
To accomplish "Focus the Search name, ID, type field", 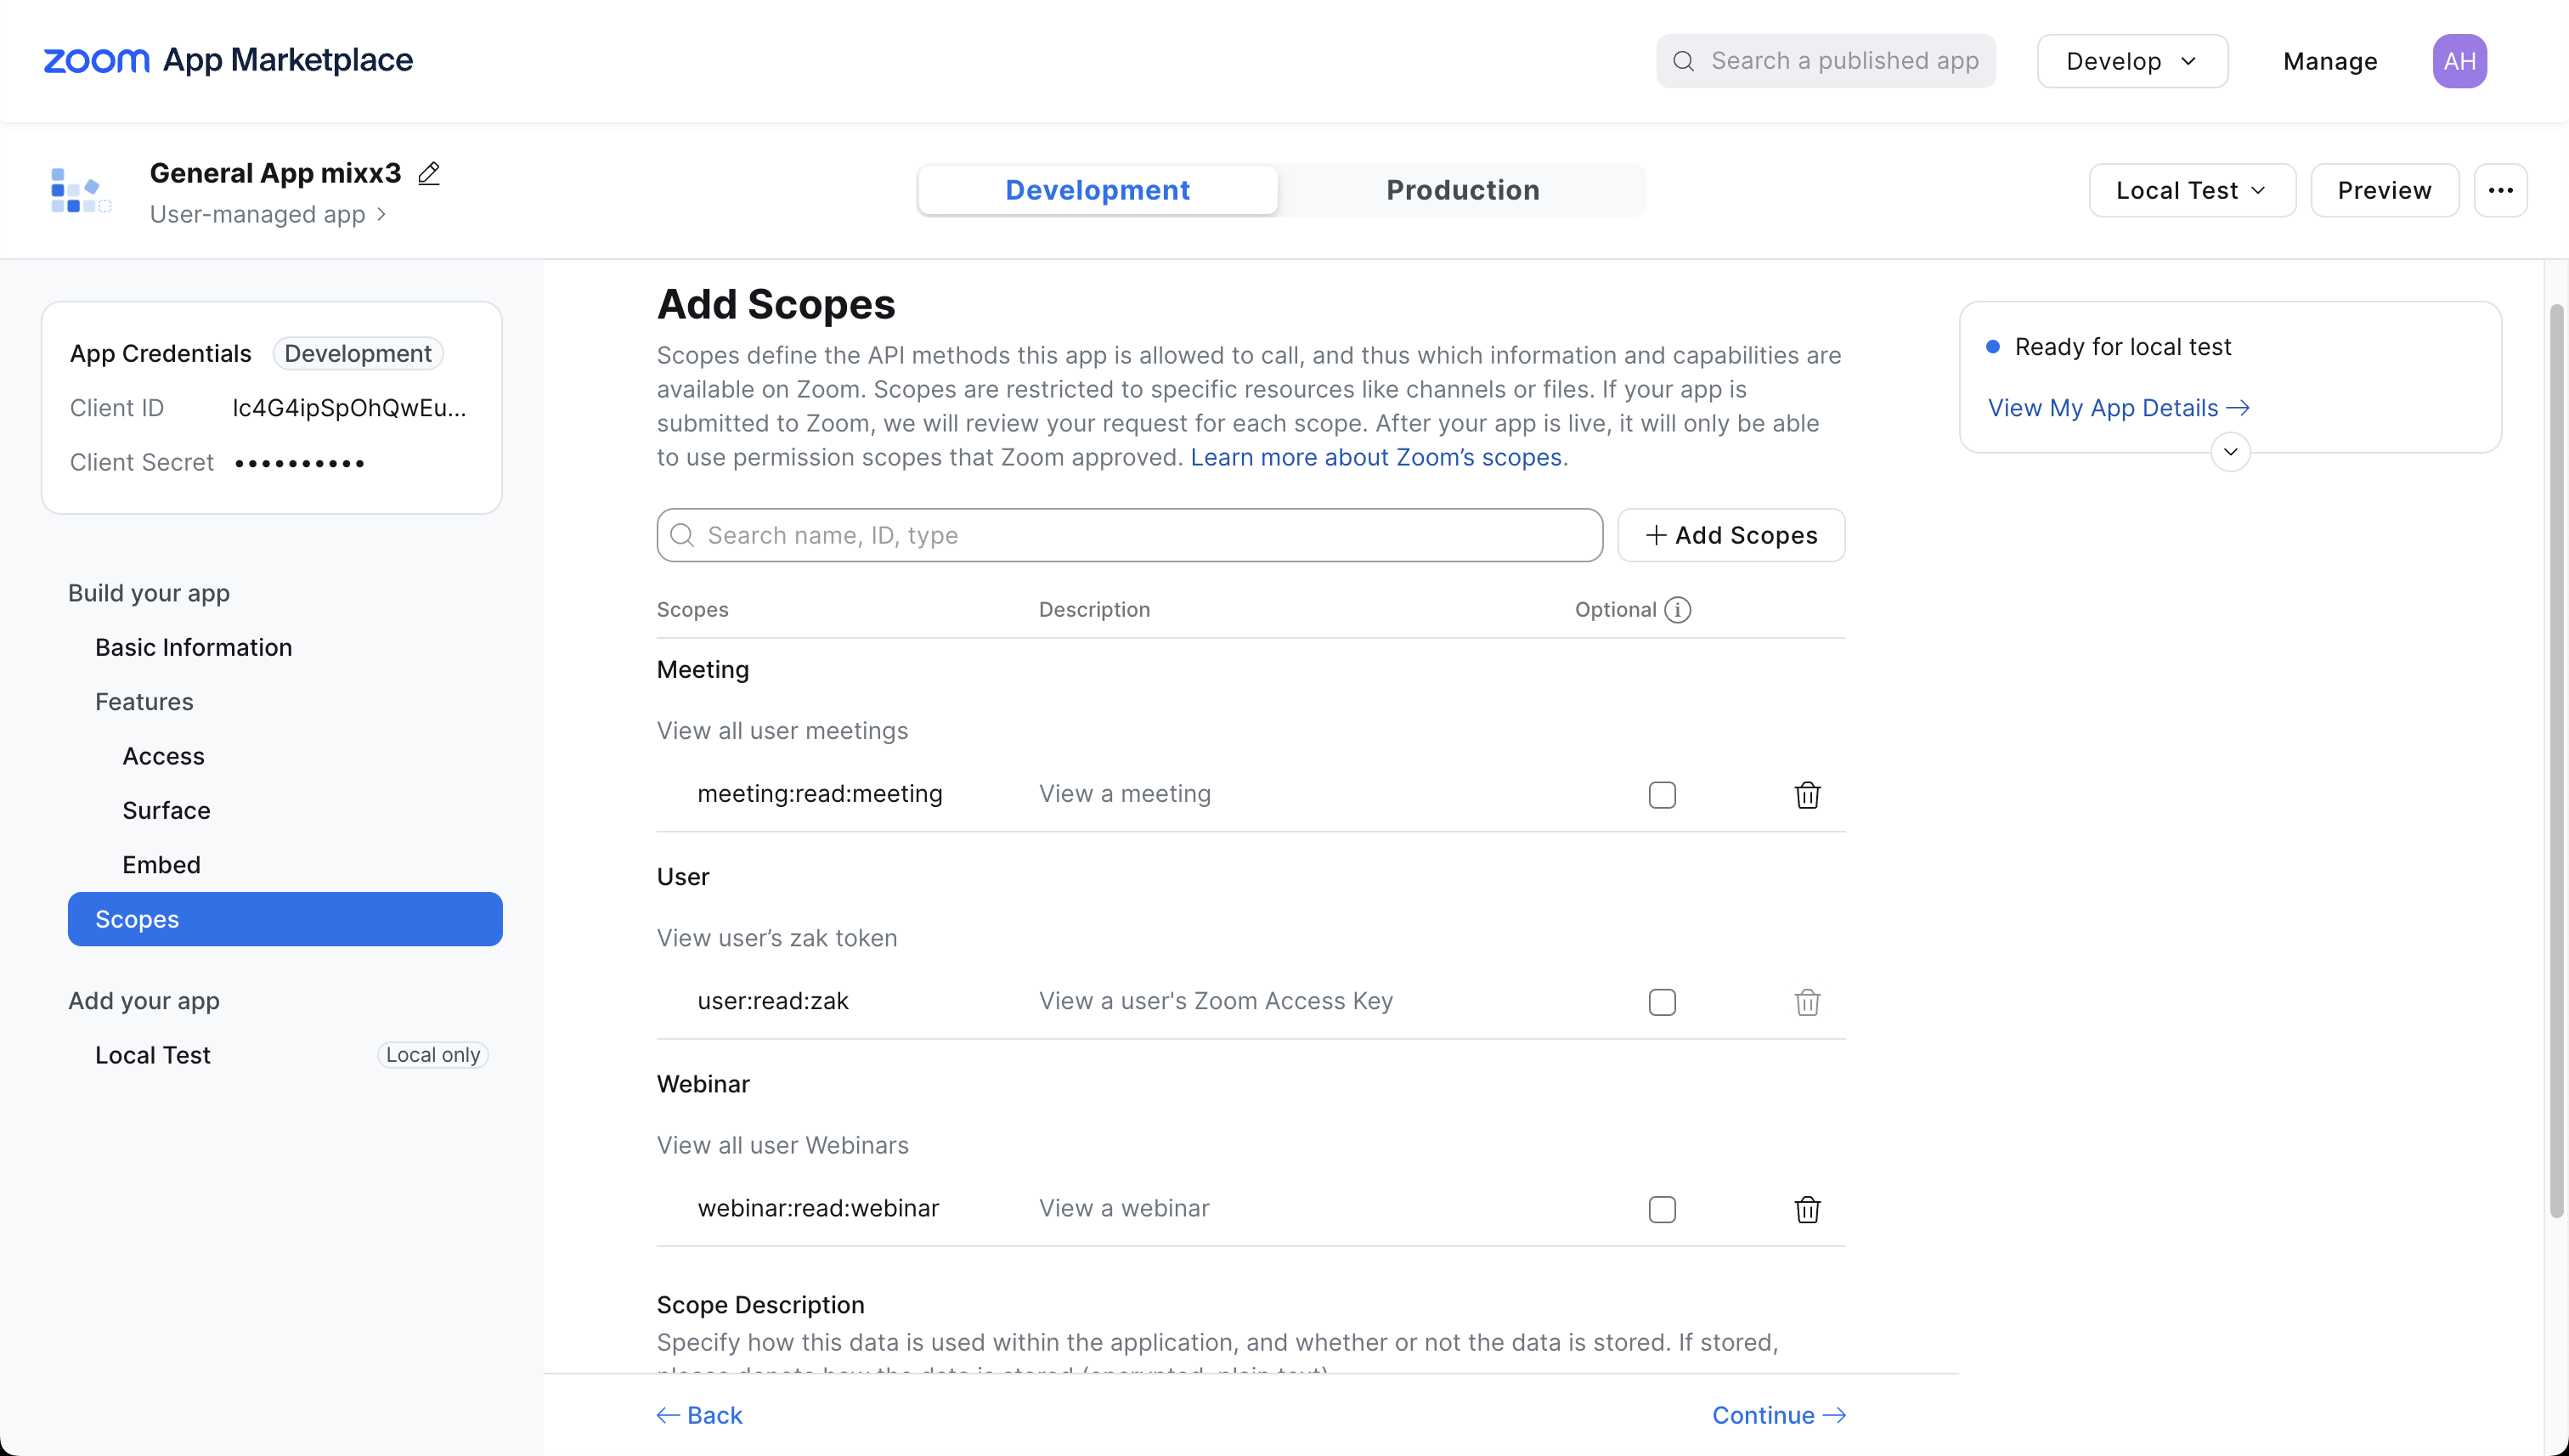I will pos(1129,535).
